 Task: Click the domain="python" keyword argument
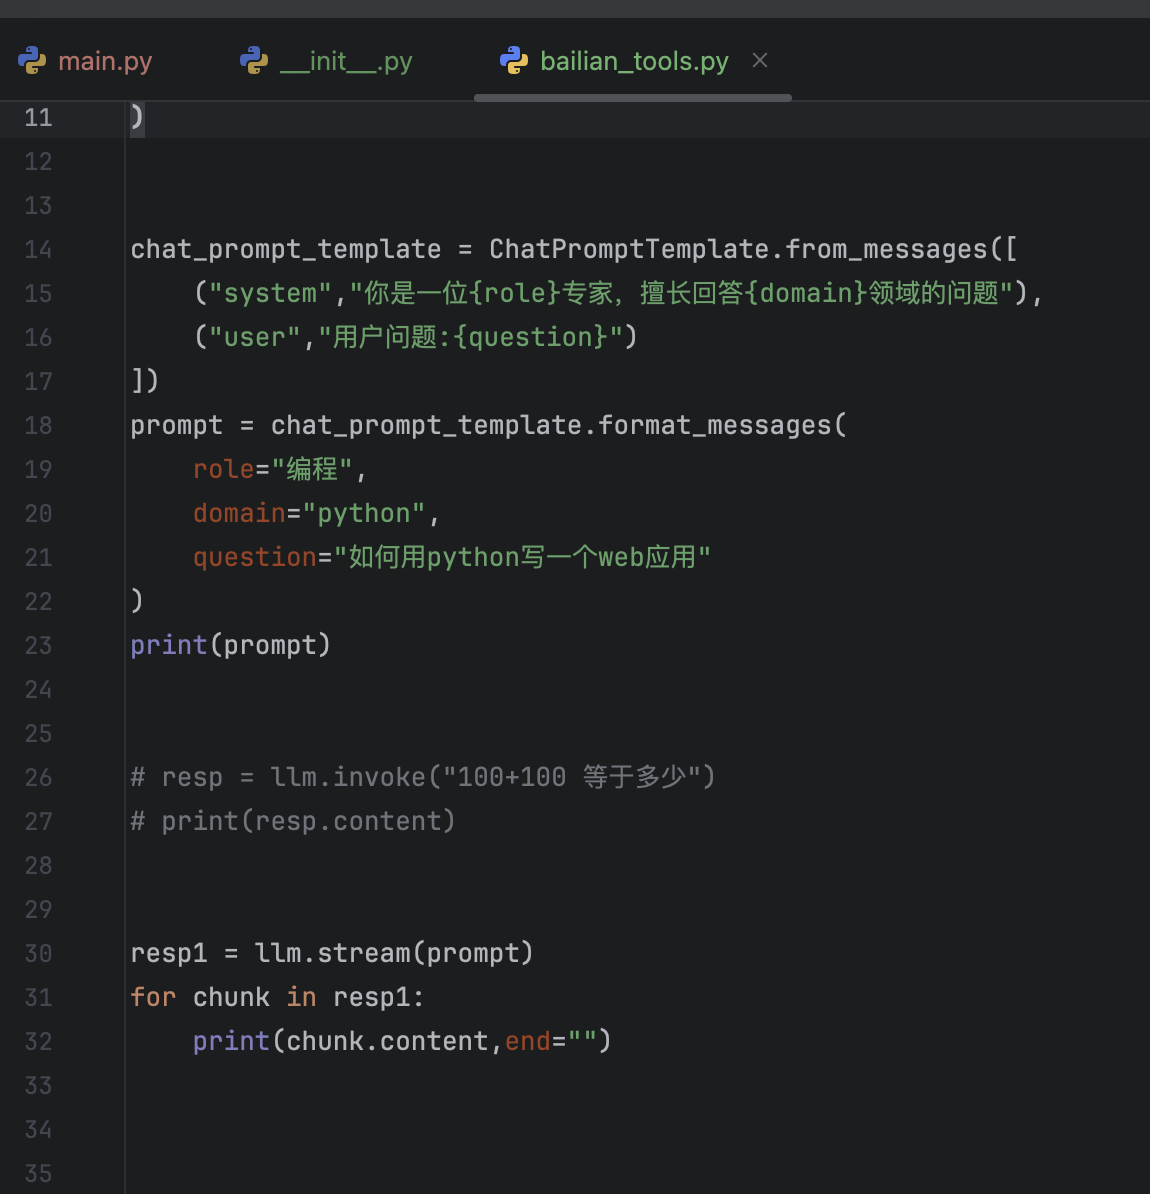point(308,514)
